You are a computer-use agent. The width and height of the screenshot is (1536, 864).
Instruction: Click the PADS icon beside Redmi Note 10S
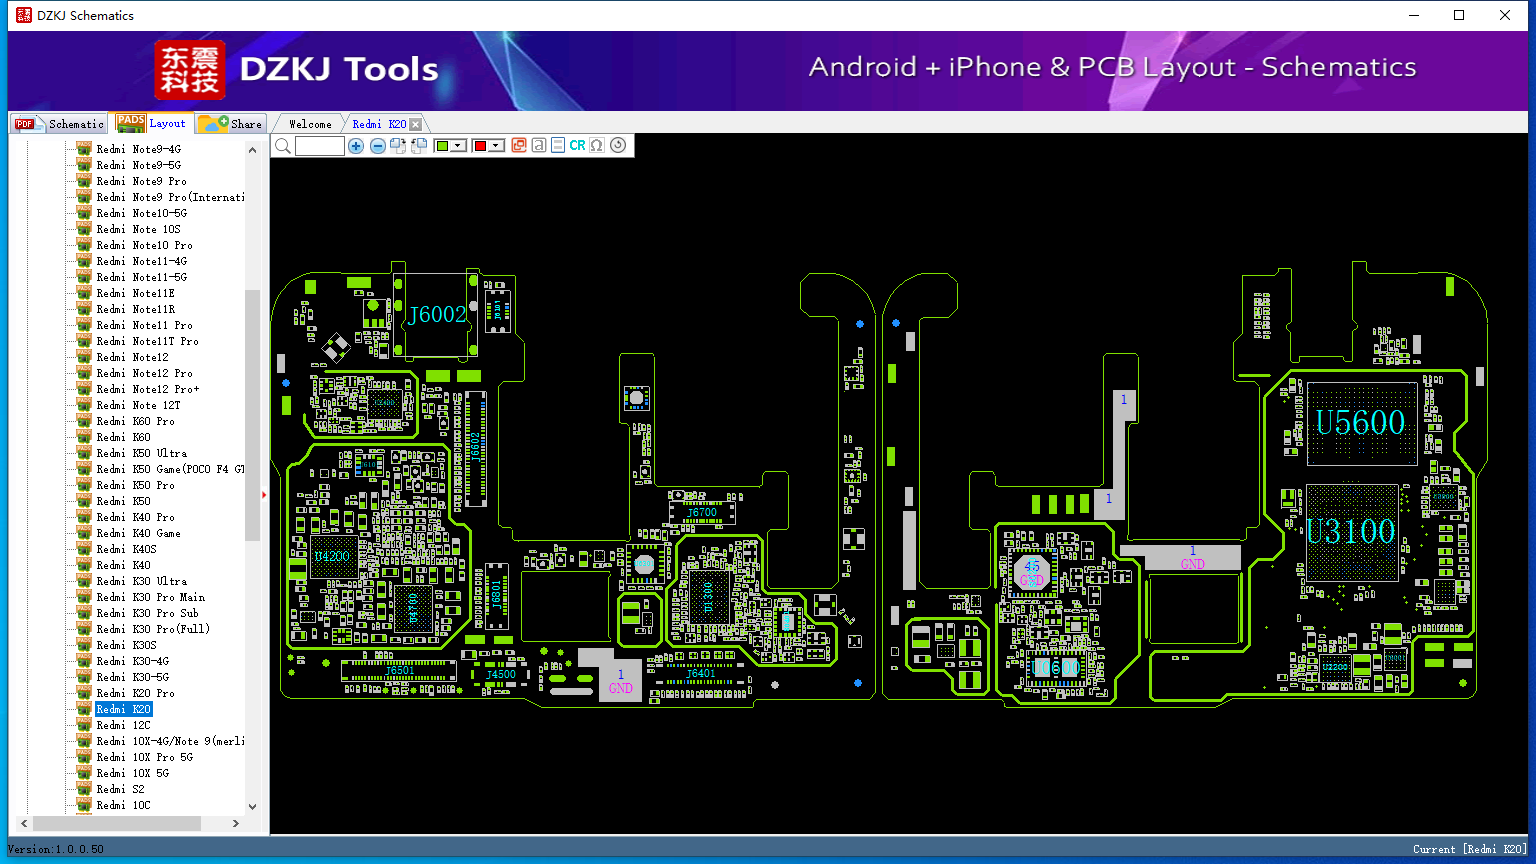click(84, 229)
